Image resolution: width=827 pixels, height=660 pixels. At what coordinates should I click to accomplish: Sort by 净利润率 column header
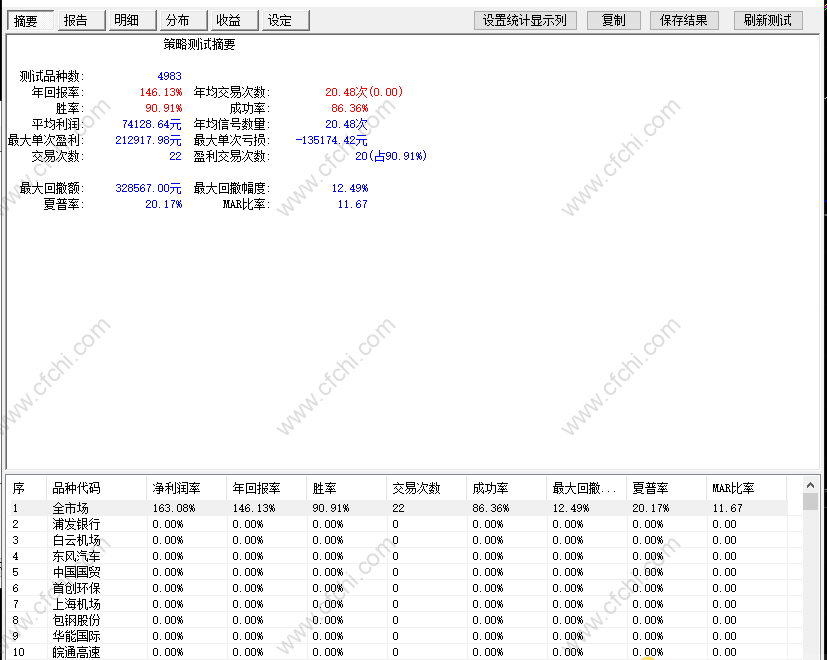(186, 489)
